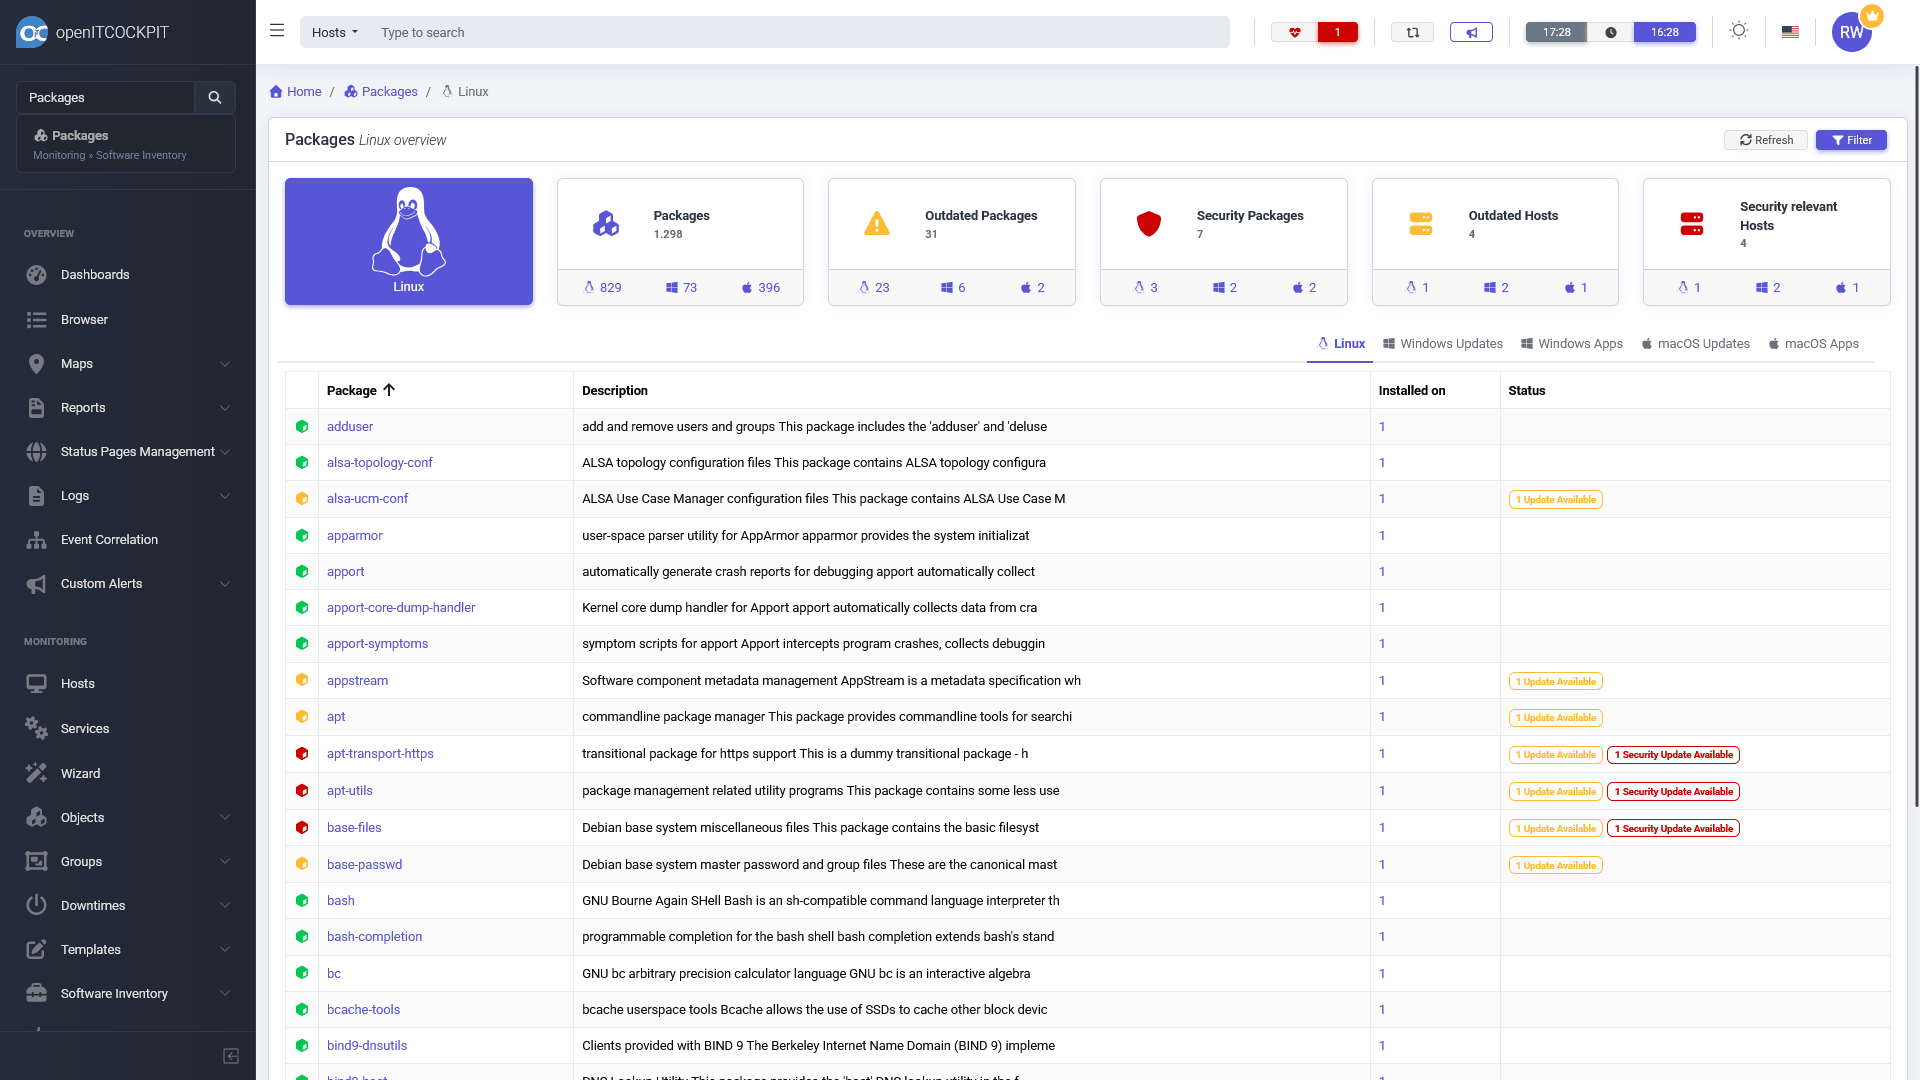
Task: Select the large Linux penguin tile
Action: (x=408, y=241)
